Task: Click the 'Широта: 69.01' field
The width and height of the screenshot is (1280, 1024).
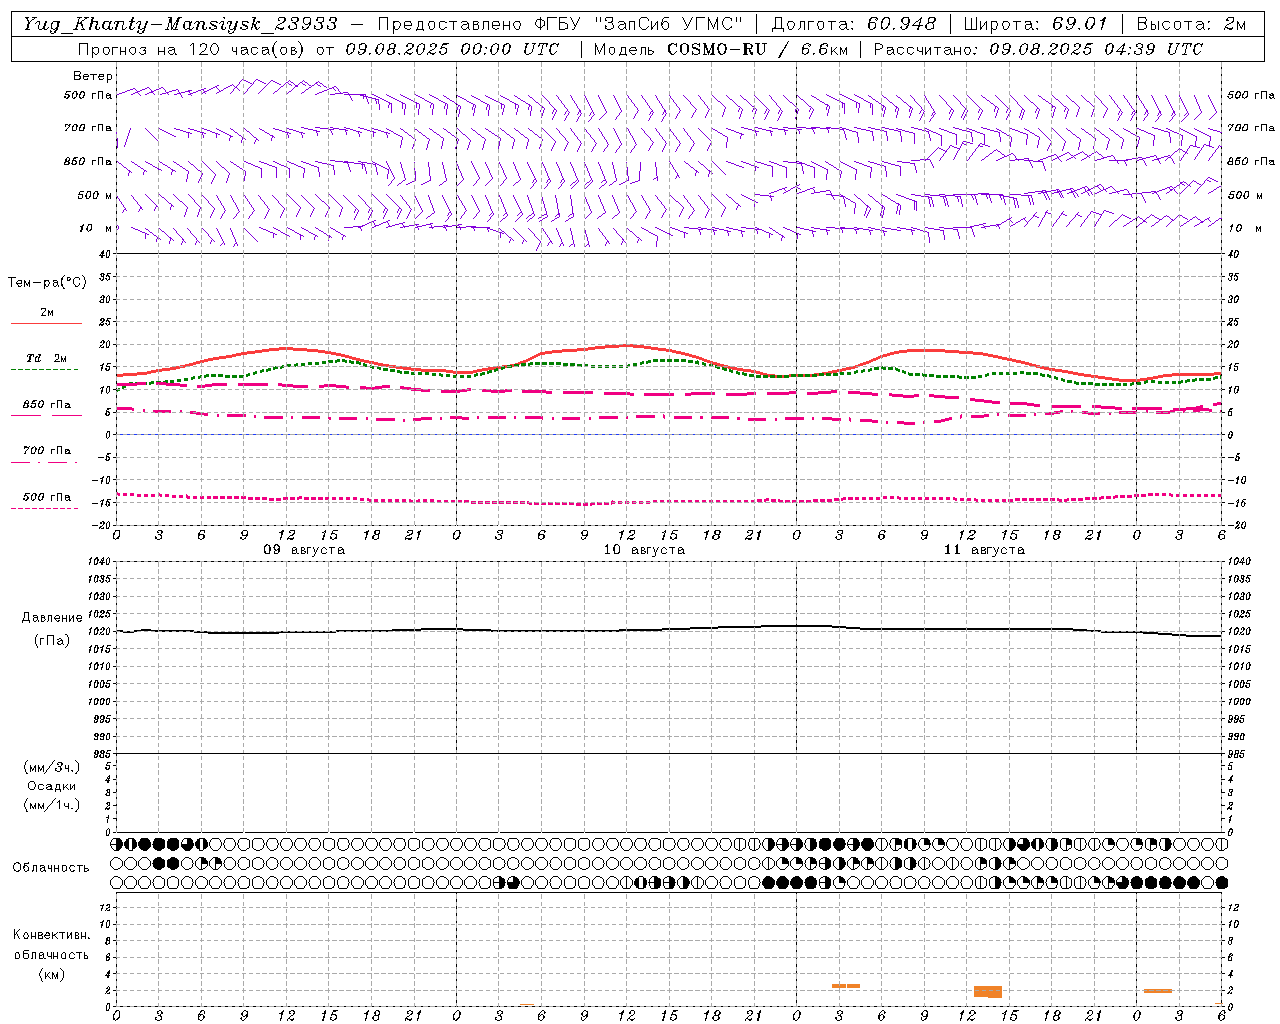Action: [x=1036, y=24]
